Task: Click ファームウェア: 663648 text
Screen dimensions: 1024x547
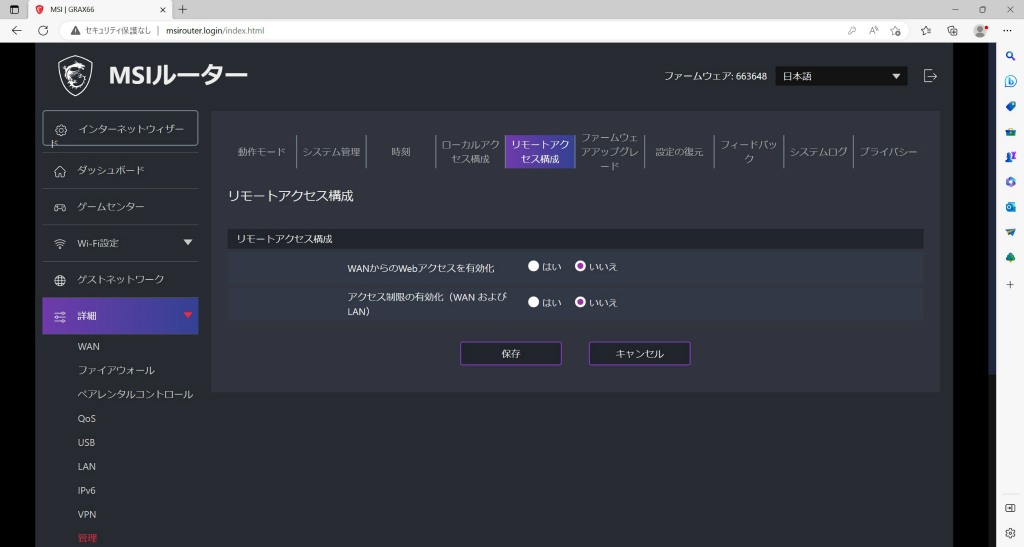Action: pos(715,76)
